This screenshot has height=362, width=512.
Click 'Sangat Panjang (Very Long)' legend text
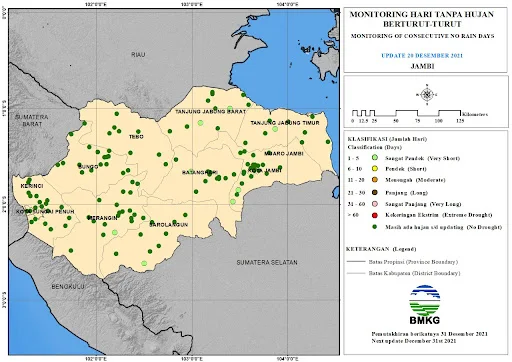click(423, 204)
